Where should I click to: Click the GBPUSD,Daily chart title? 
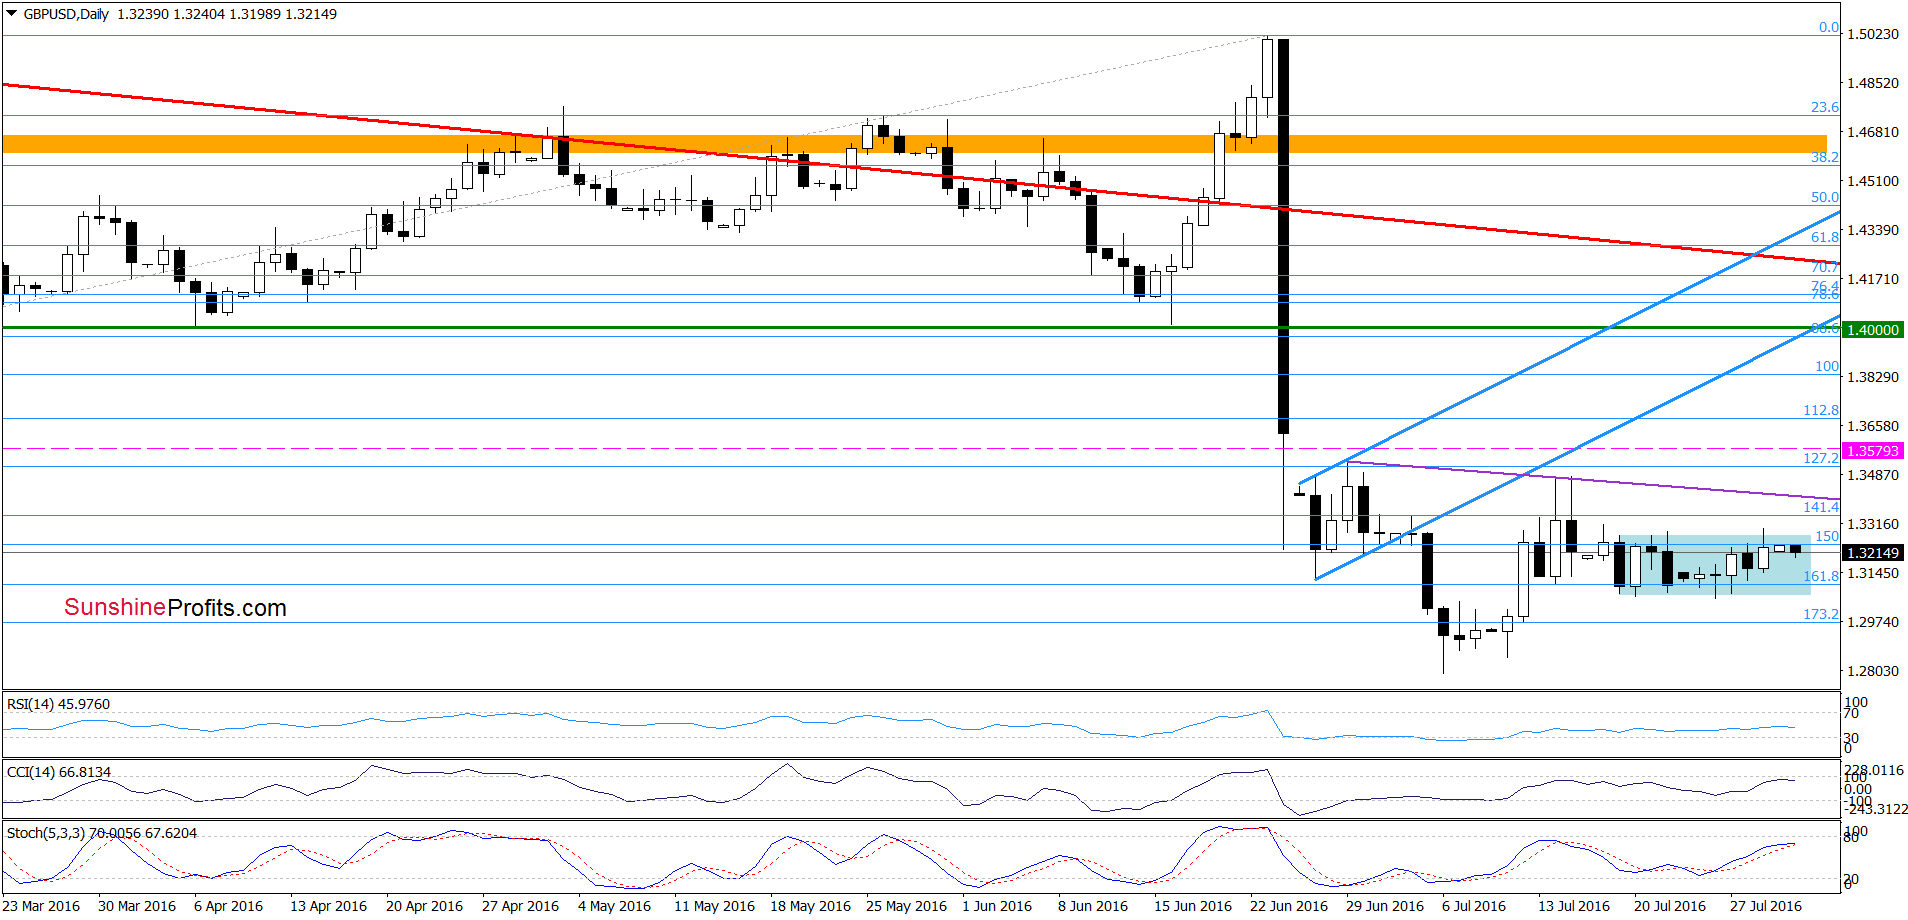(66, 14)
